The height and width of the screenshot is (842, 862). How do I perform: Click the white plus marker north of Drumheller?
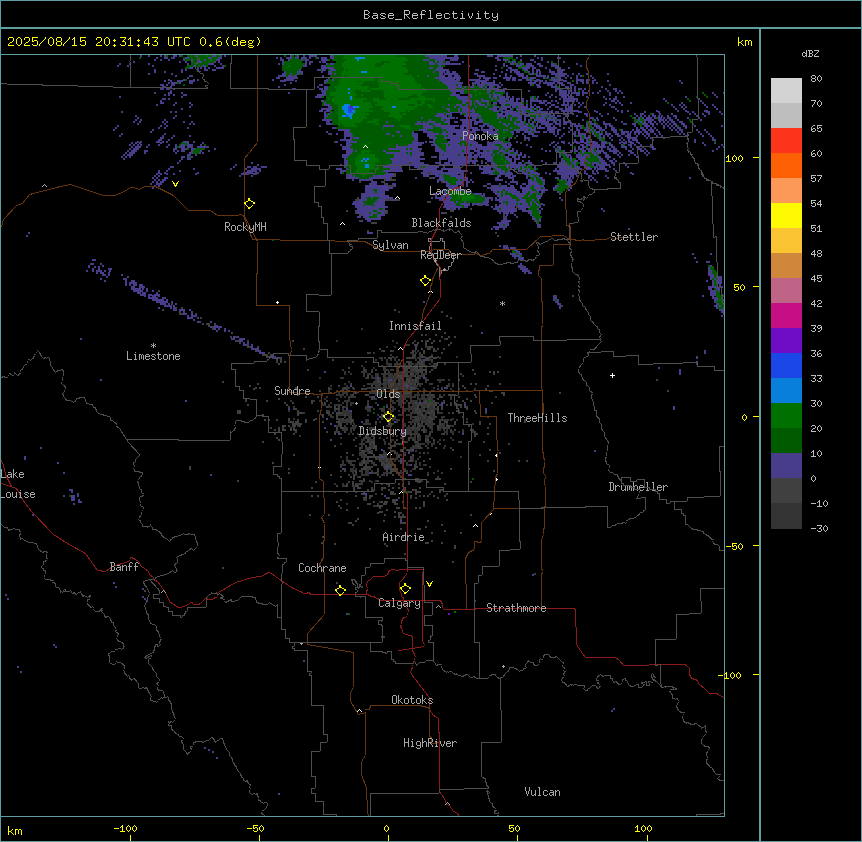[612, 375]
